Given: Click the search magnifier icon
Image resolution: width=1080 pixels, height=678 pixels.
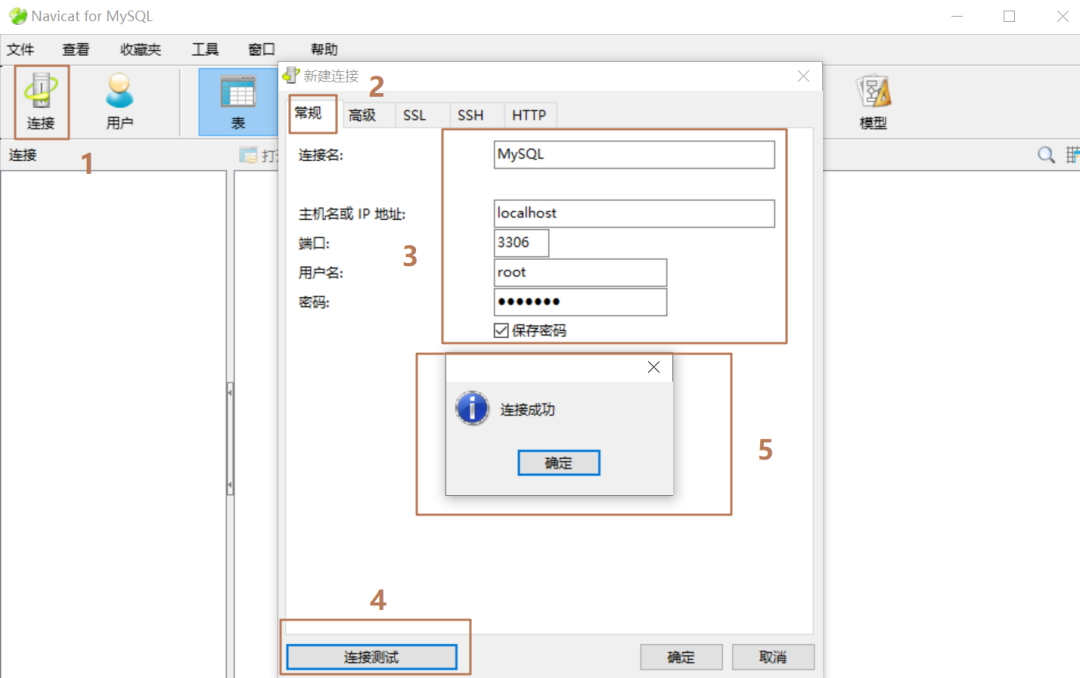Looking at the screenshot, I should tap(1046, 155).
